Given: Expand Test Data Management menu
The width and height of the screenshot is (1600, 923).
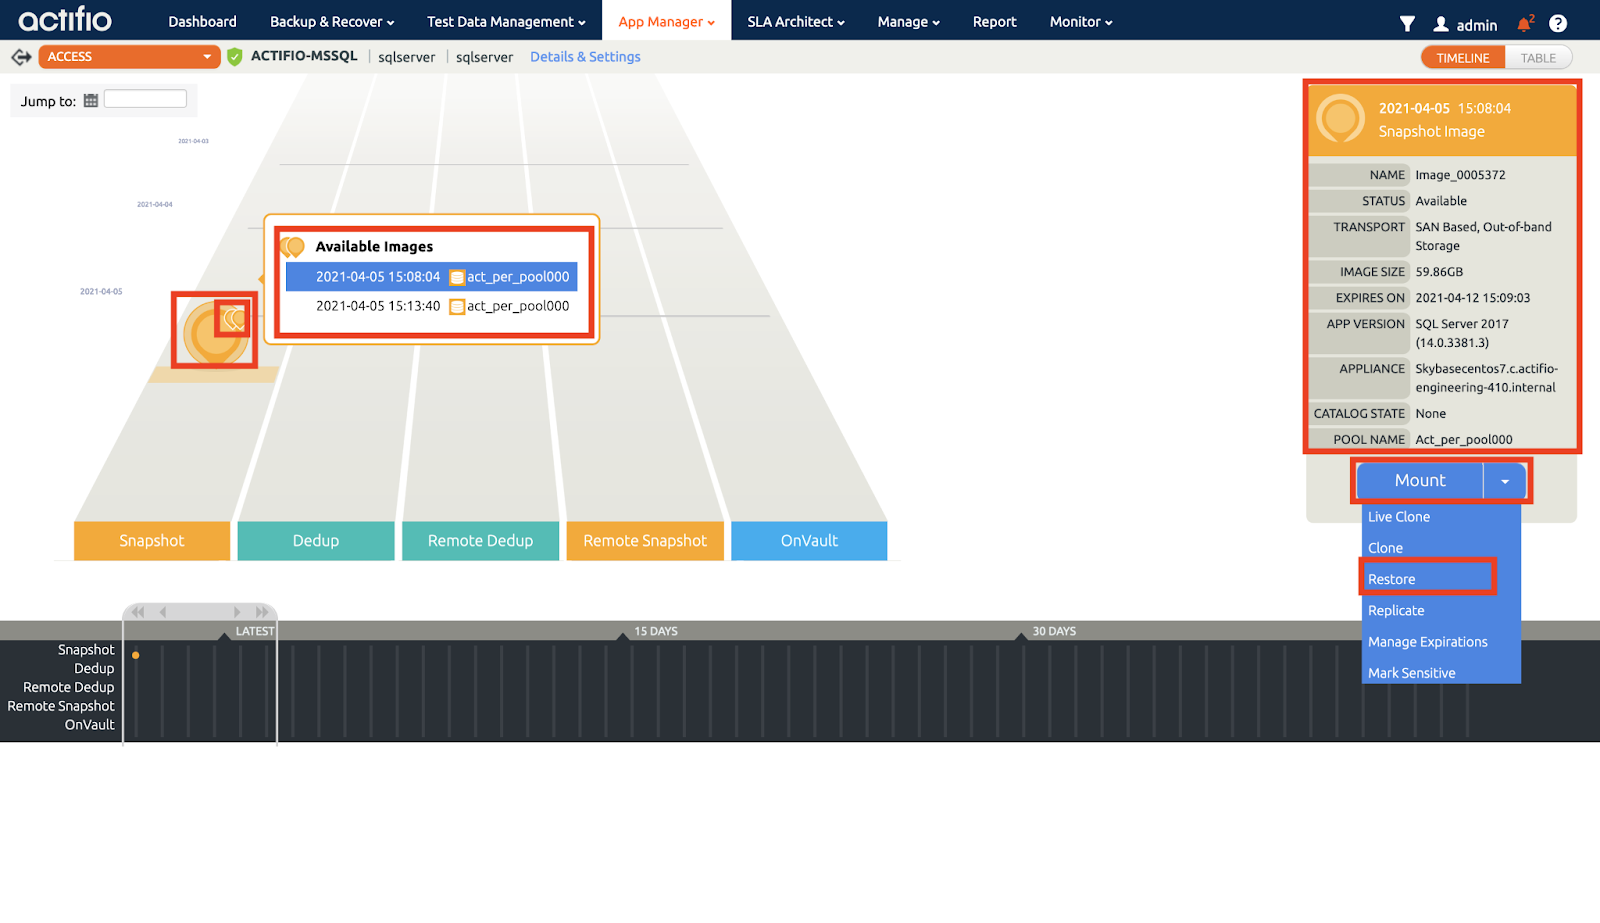Looking at the screenshot, I should (x=506, y=22).
